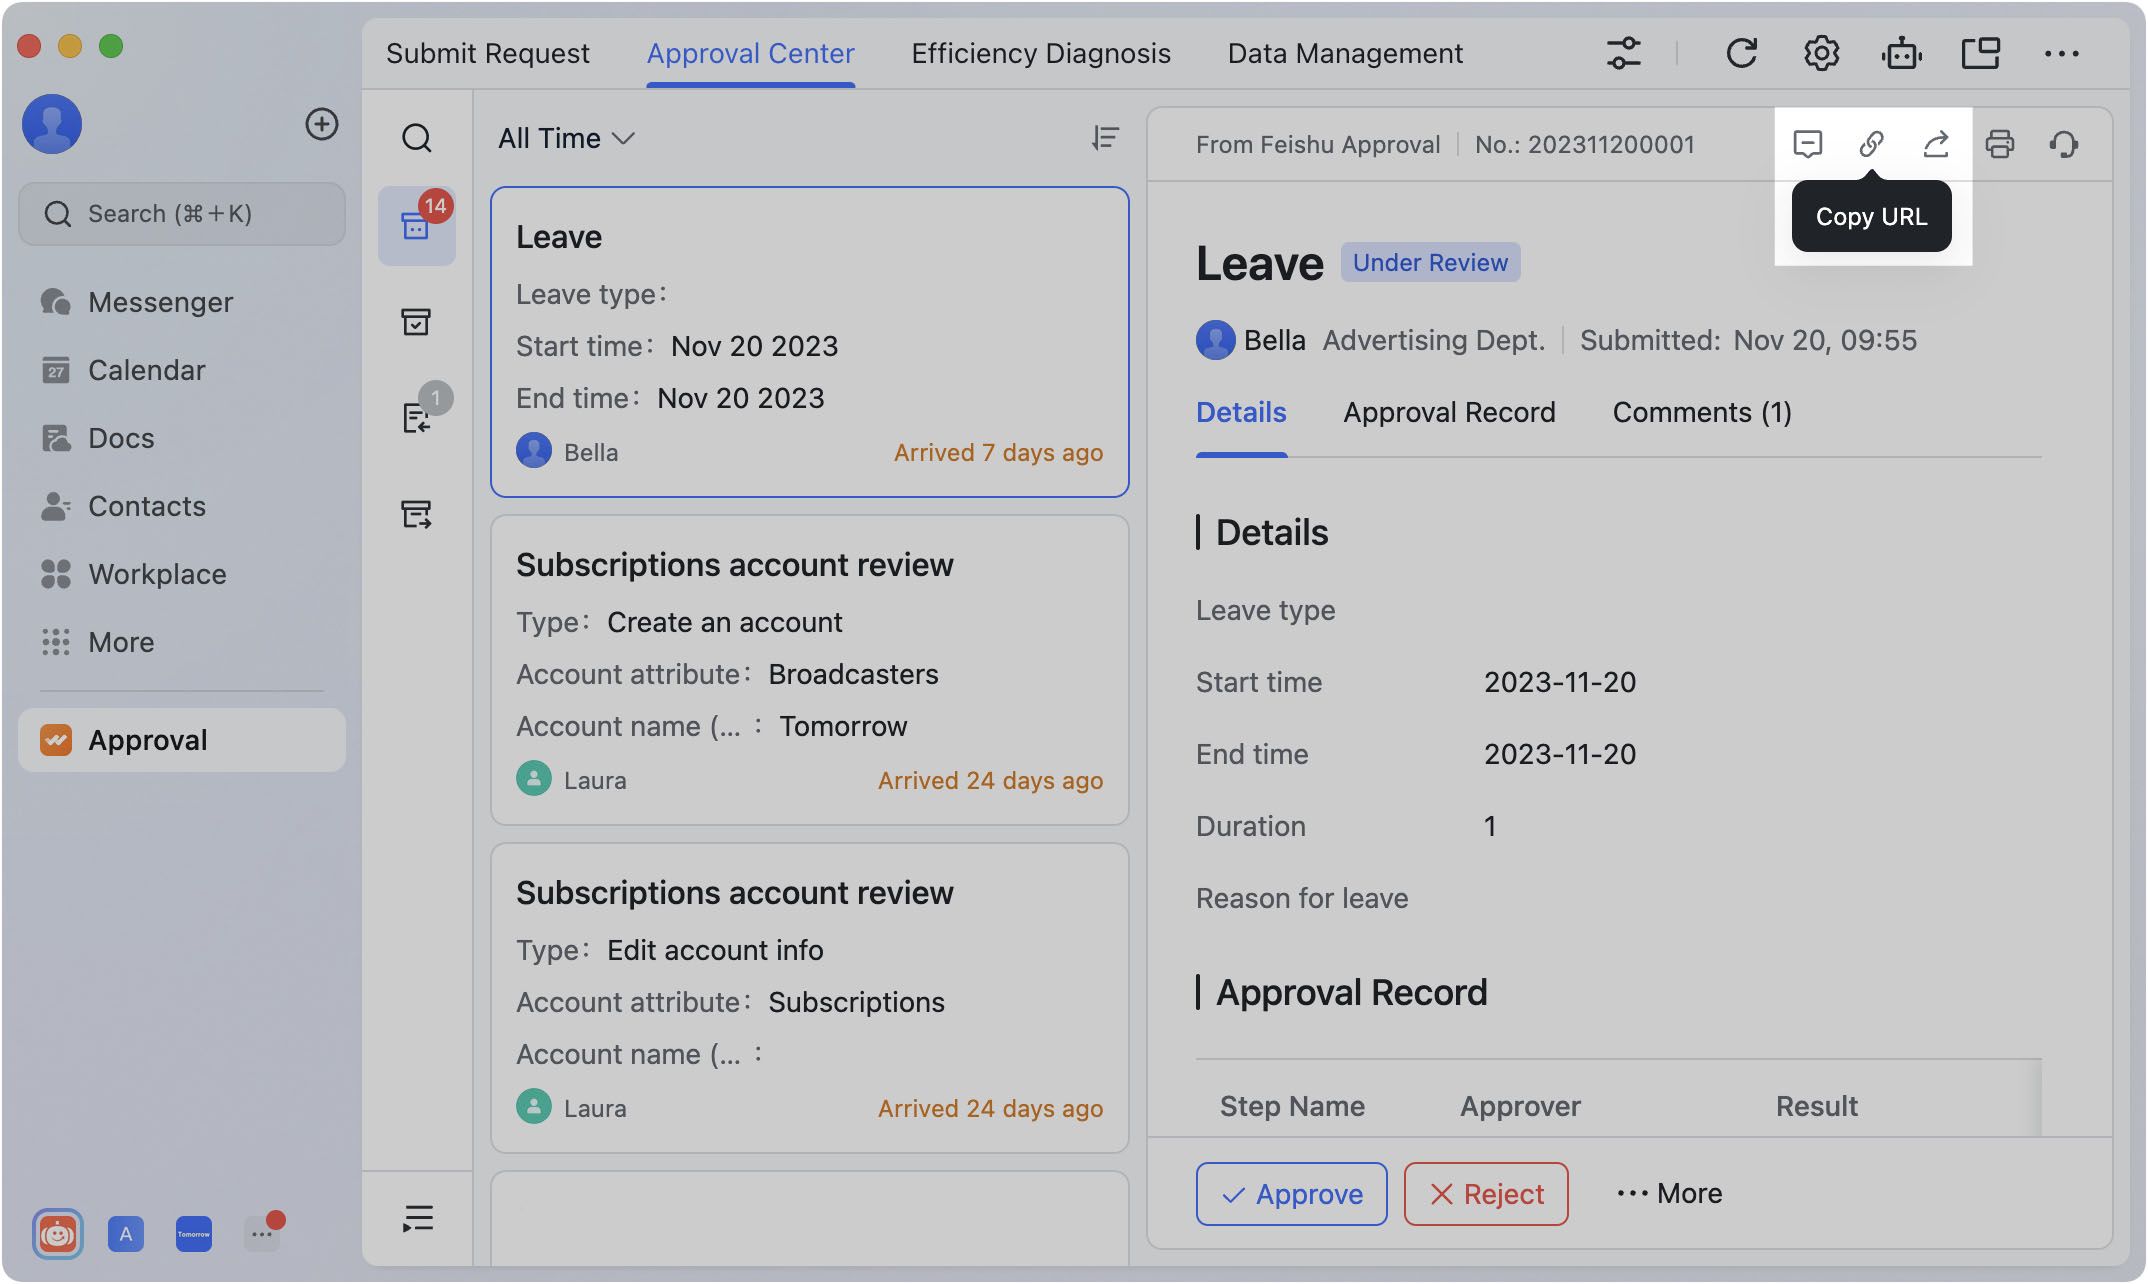2148x1284 pixels.
Task: Open the pop-out window icon in toolbar
Action: tap(1983, 53)
